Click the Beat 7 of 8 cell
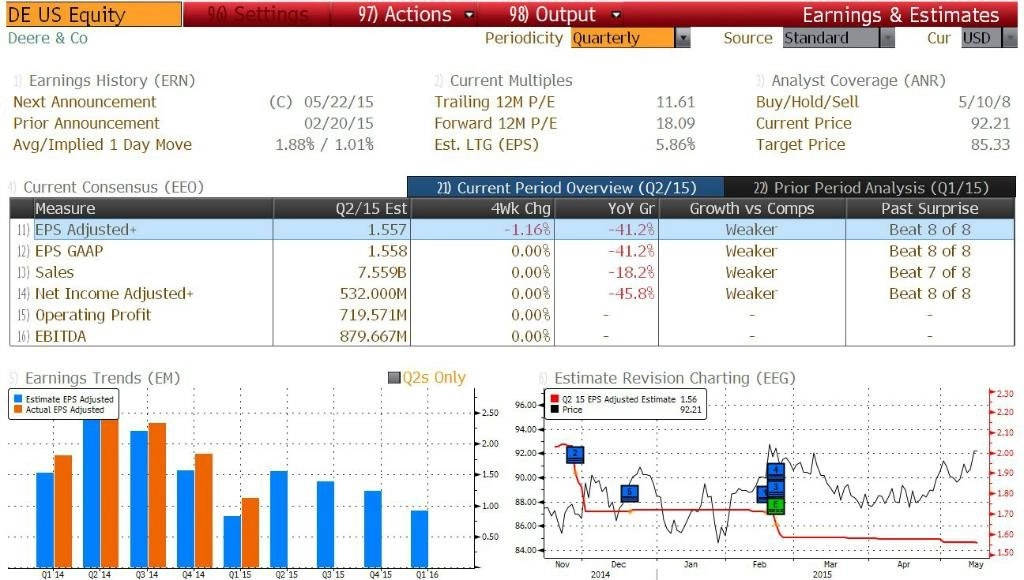Image resolution: width=1024 pixels, height=580 pixels. (929, 272)
